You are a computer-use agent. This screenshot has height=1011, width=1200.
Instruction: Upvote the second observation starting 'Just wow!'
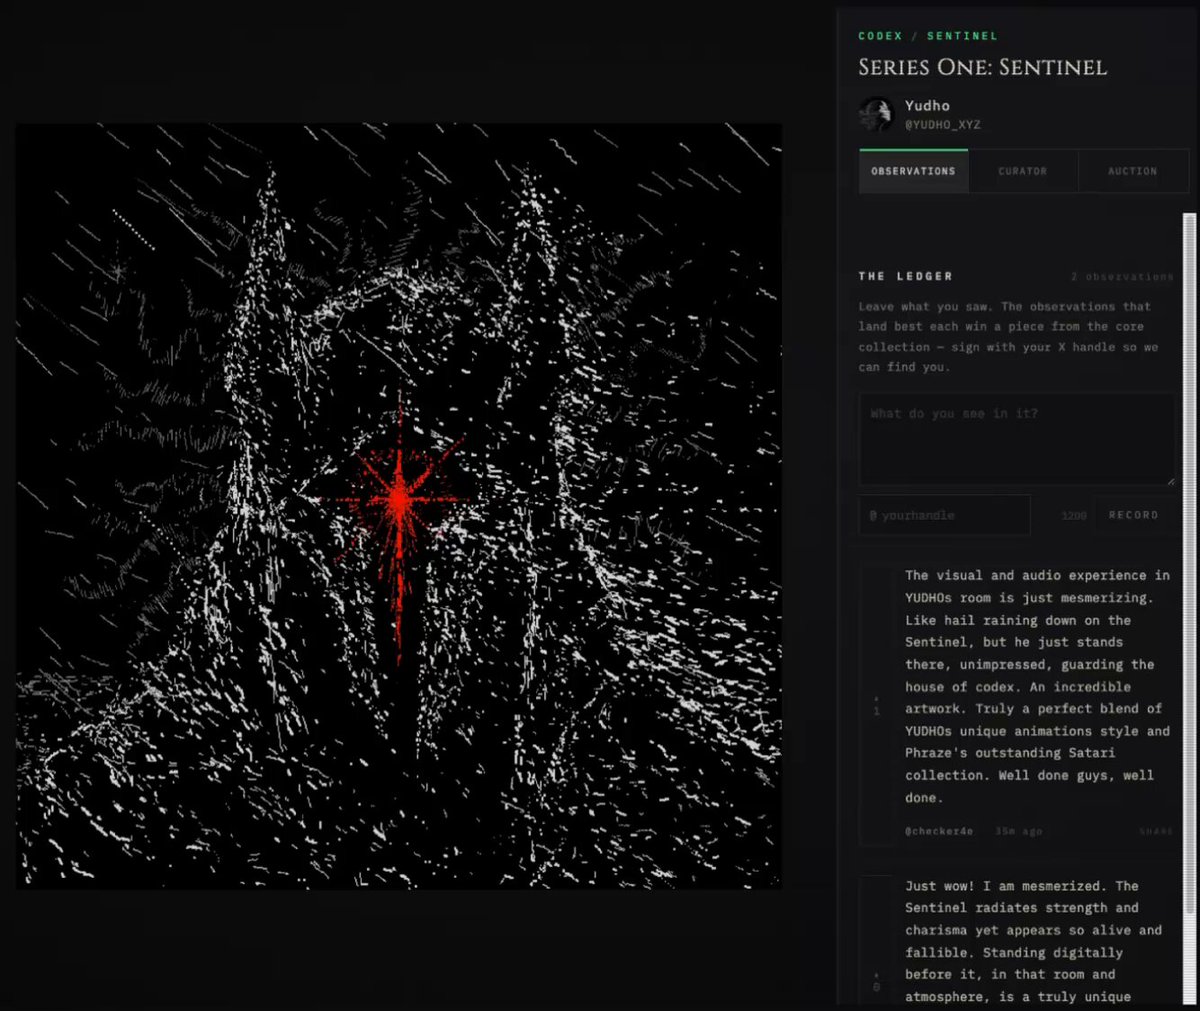pyautogui.click(x=877, y=974)
